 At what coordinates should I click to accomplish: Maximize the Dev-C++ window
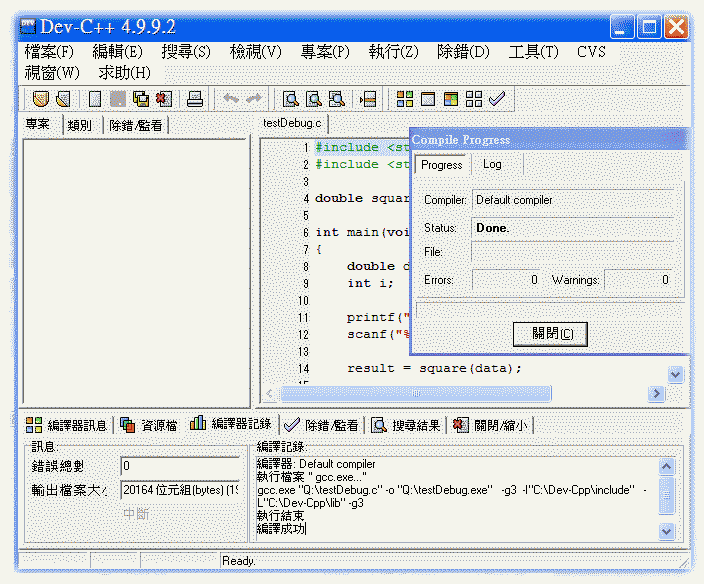point(649,27)
